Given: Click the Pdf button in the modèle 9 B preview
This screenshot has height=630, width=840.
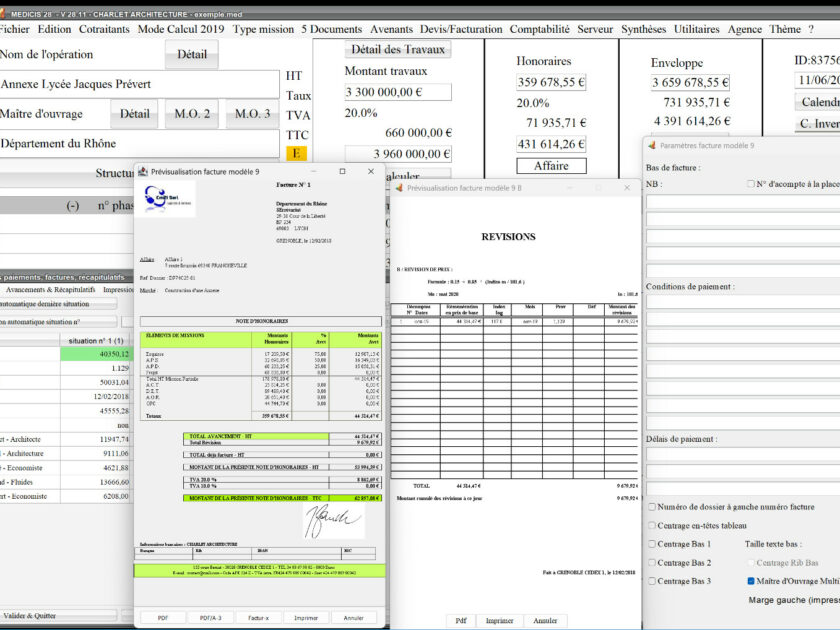Looking at the screenshot, I should click(x=461, y=620).
